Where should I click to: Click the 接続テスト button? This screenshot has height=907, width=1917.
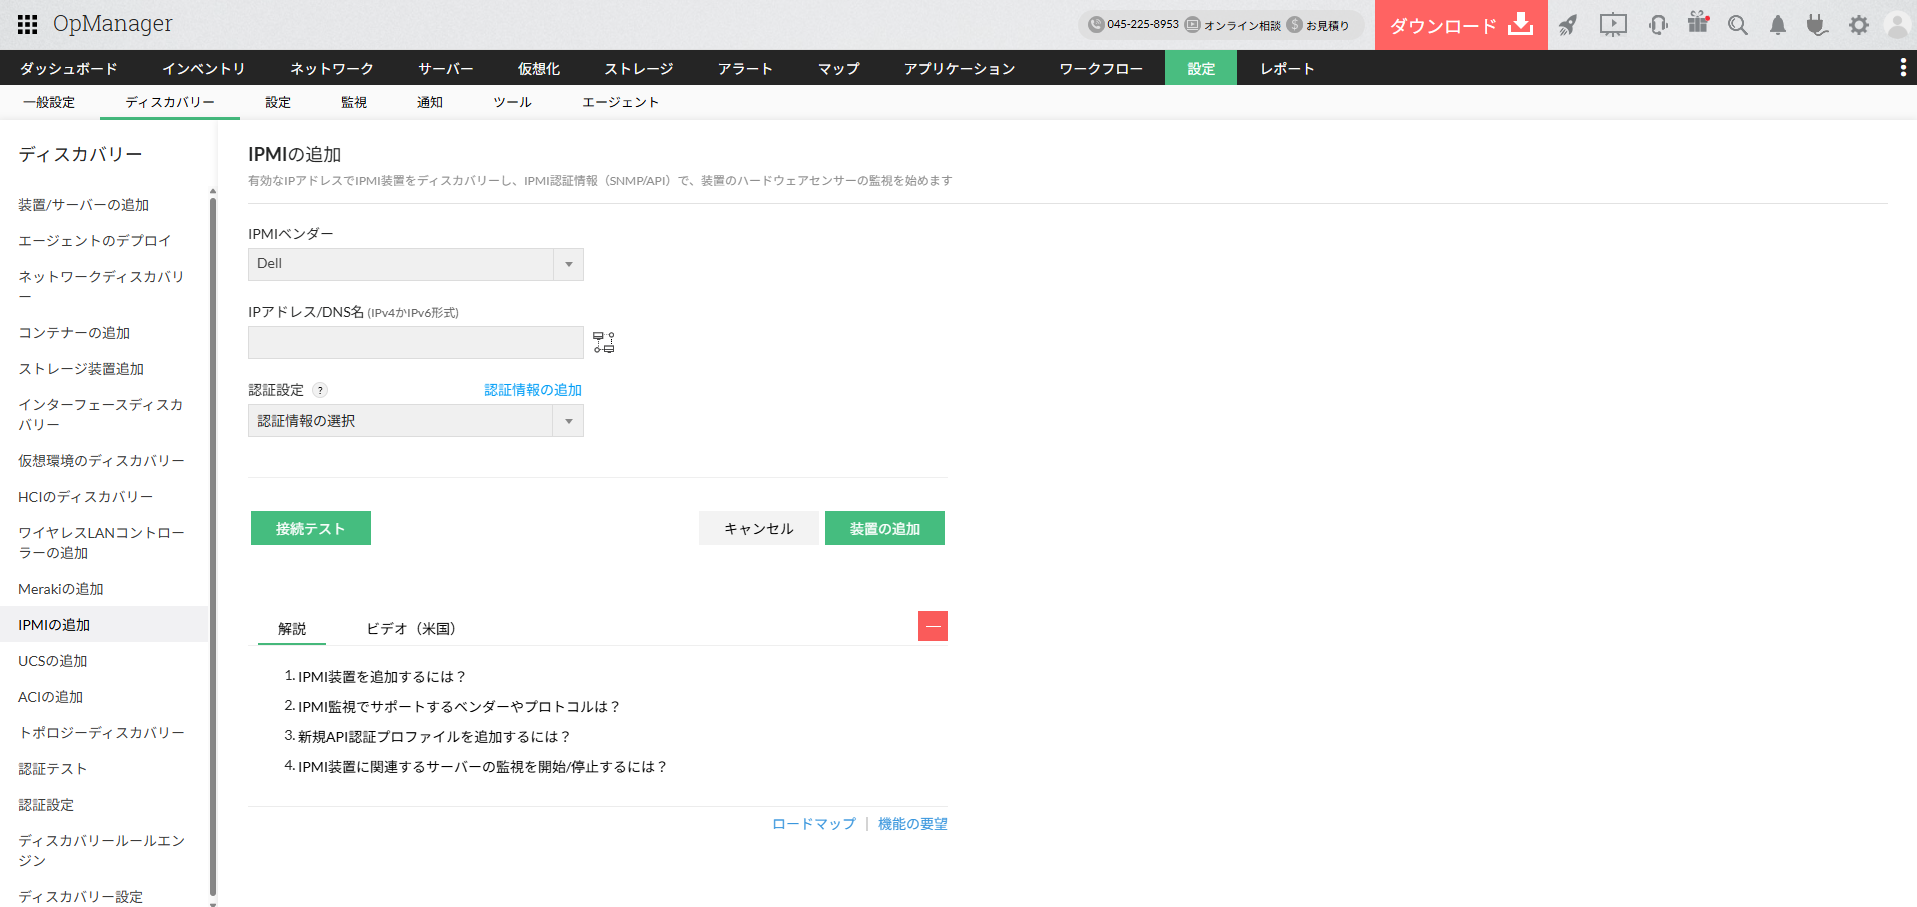tap(310, 527)
